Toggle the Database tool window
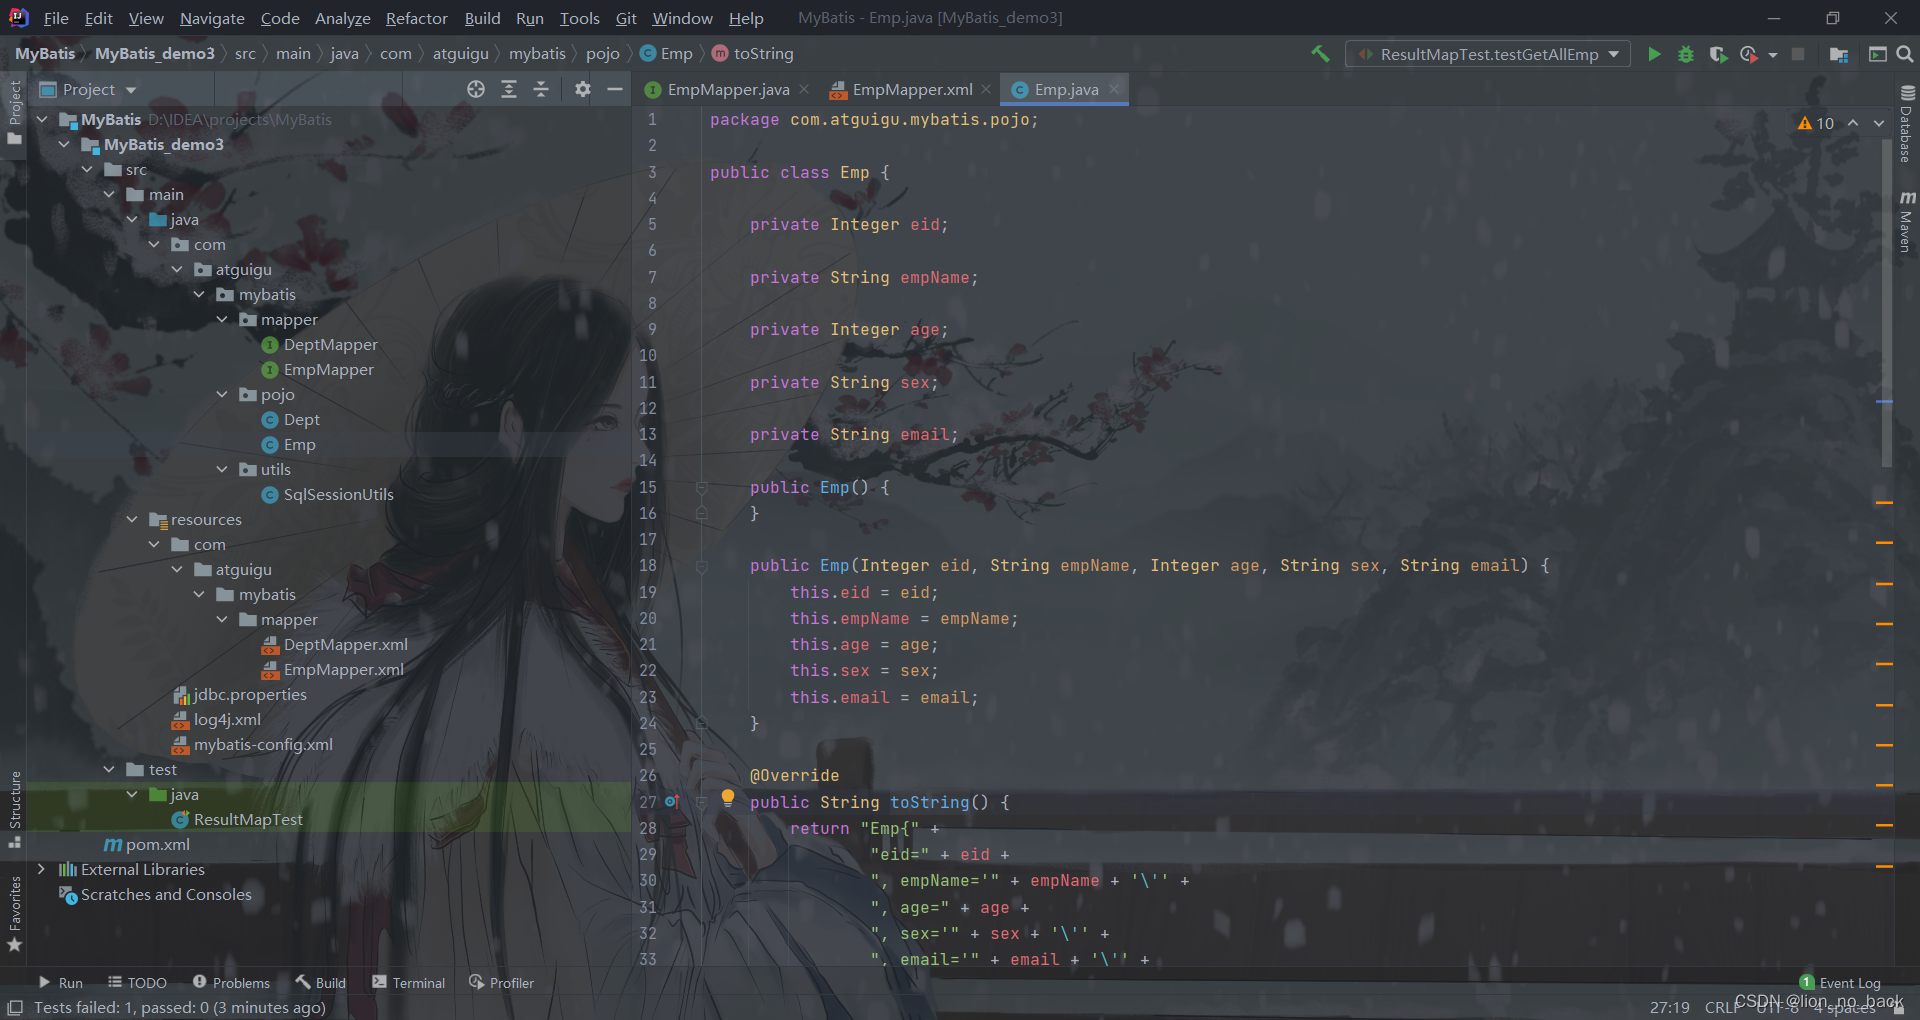The image size is (1920, 1020). 1906,125
